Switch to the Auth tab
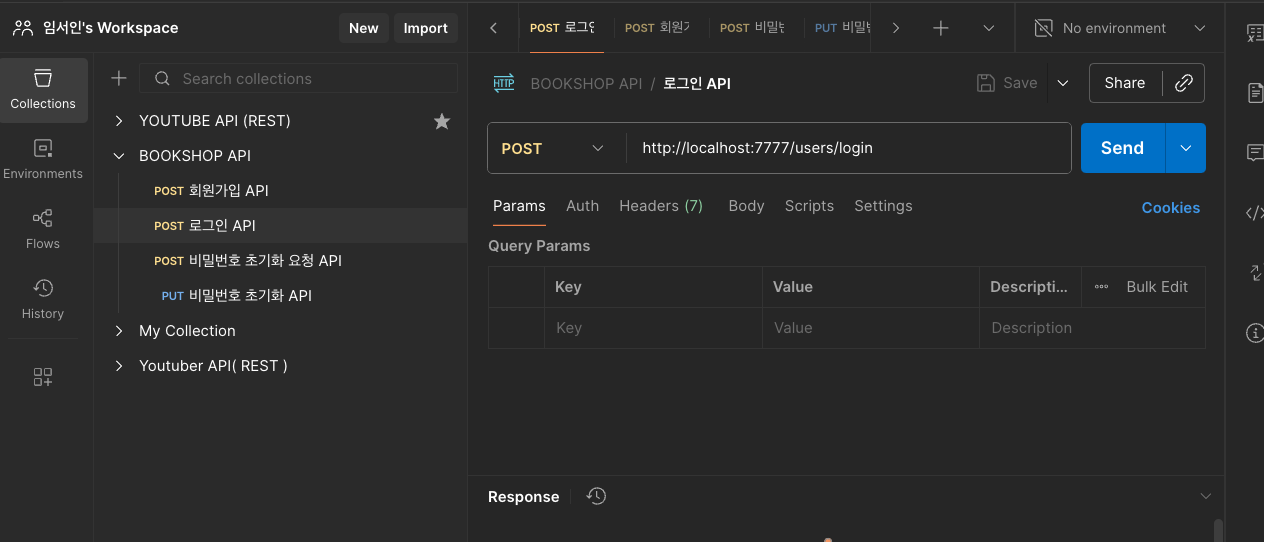 click(x=582, y=206)
